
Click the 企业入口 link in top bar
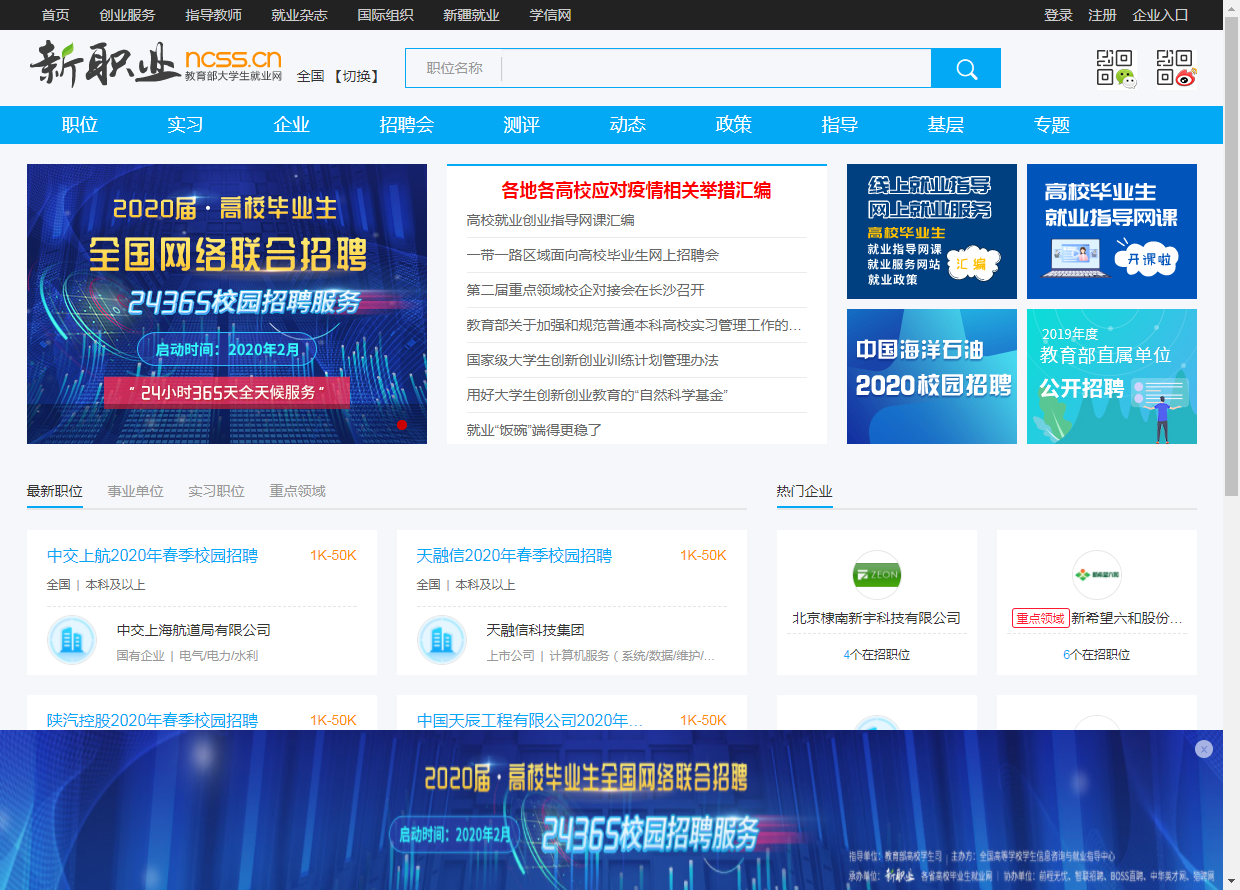[x=1160, y=15]
